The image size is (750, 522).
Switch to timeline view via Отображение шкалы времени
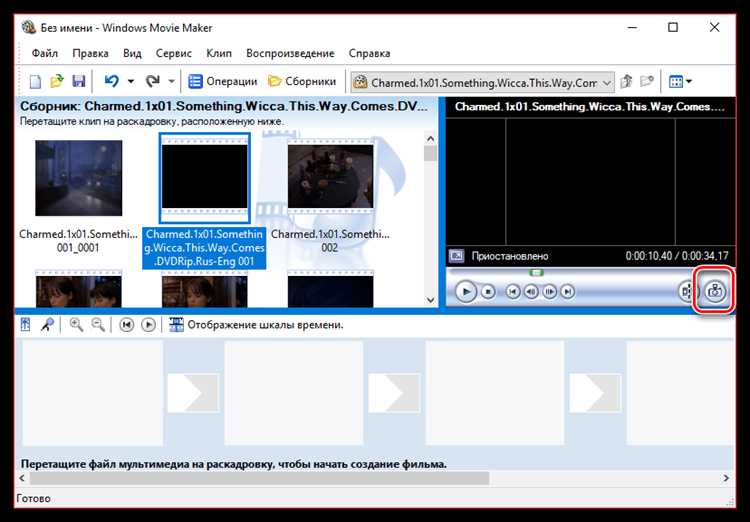[256, 325]
